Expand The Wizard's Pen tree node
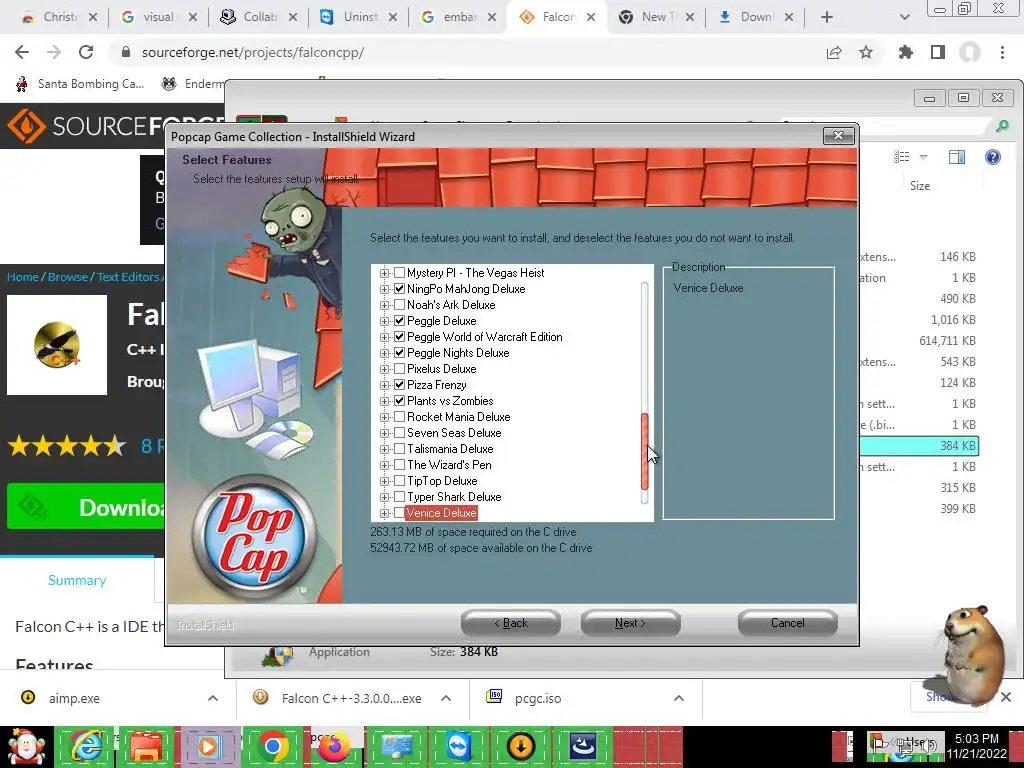The image size is (1024, 768). point(385,465)
